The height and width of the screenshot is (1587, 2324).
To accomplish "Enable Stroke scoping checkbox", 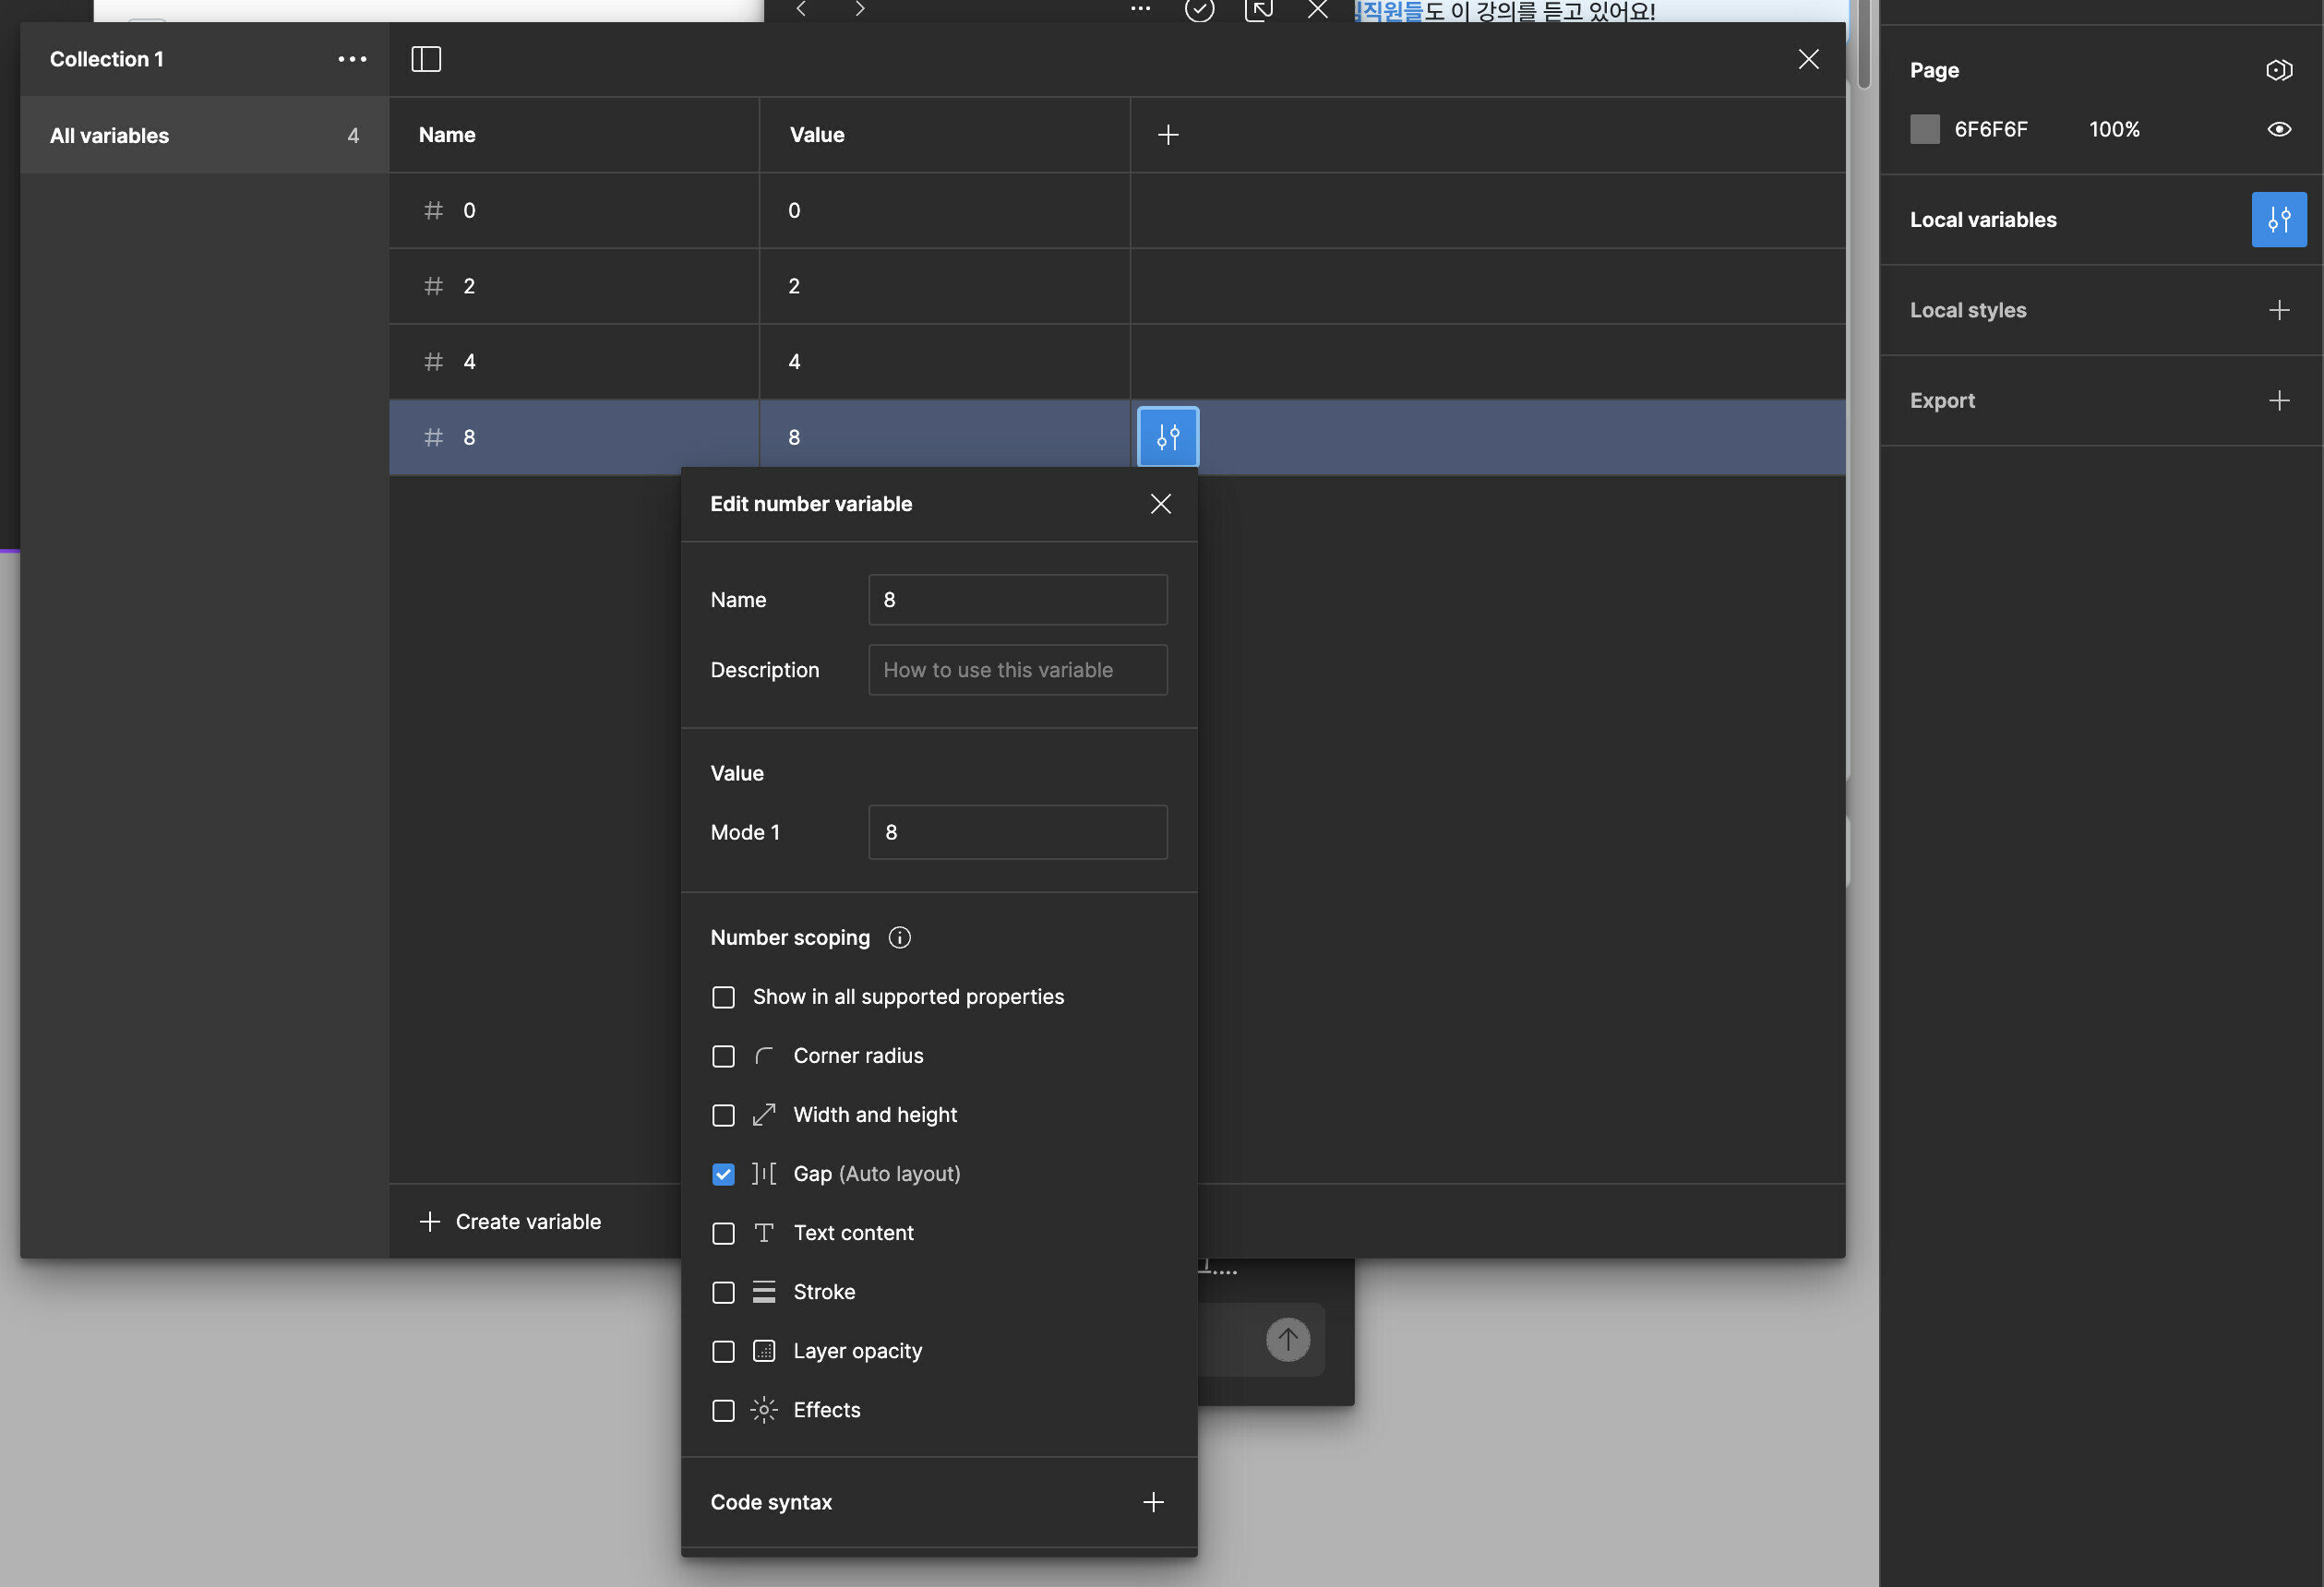I will [x=723, y=1292].
